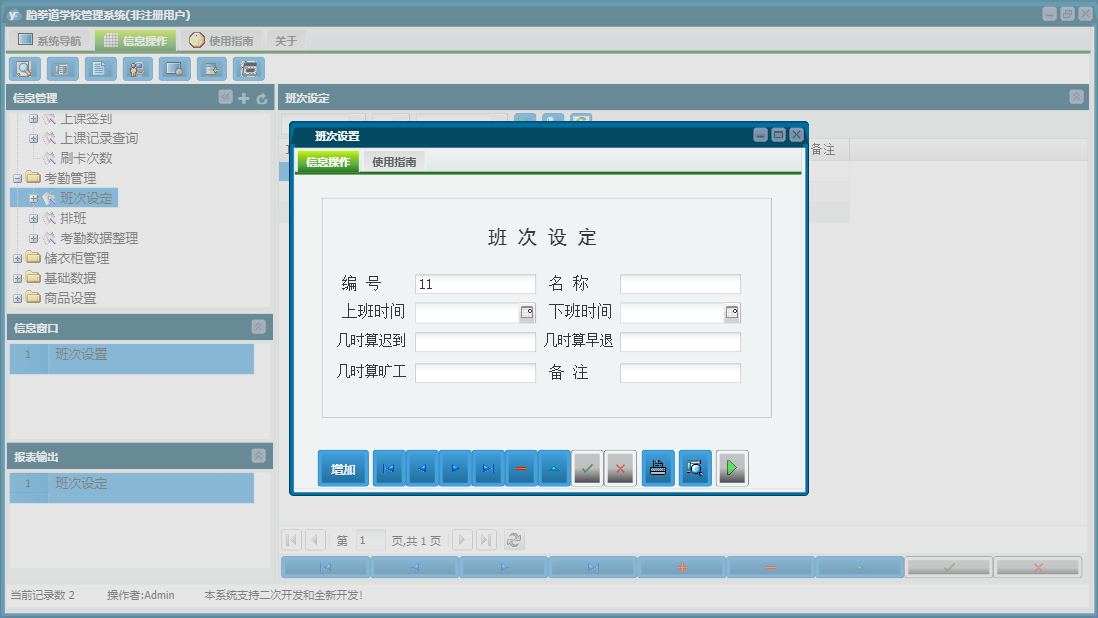Expand the 基础数据 folder
Image resolution: width=1098 pixels, height=618 pixels.
click(18, 279)
